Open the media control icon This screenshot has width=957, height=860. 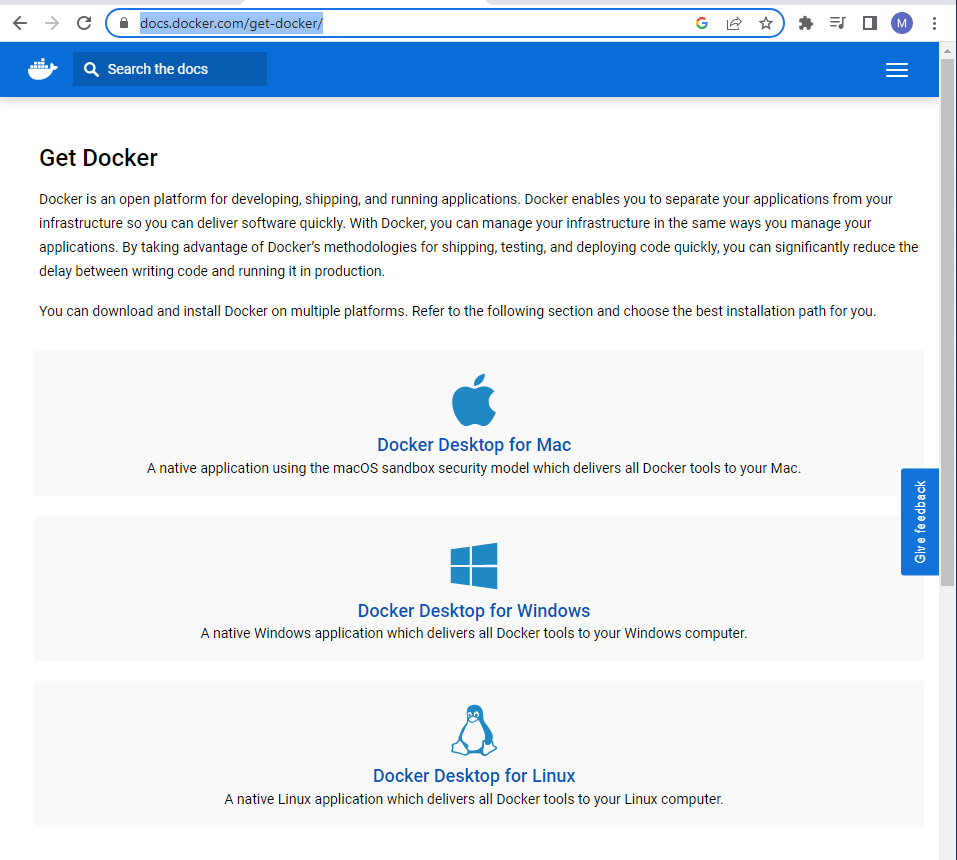click(838, 23)
